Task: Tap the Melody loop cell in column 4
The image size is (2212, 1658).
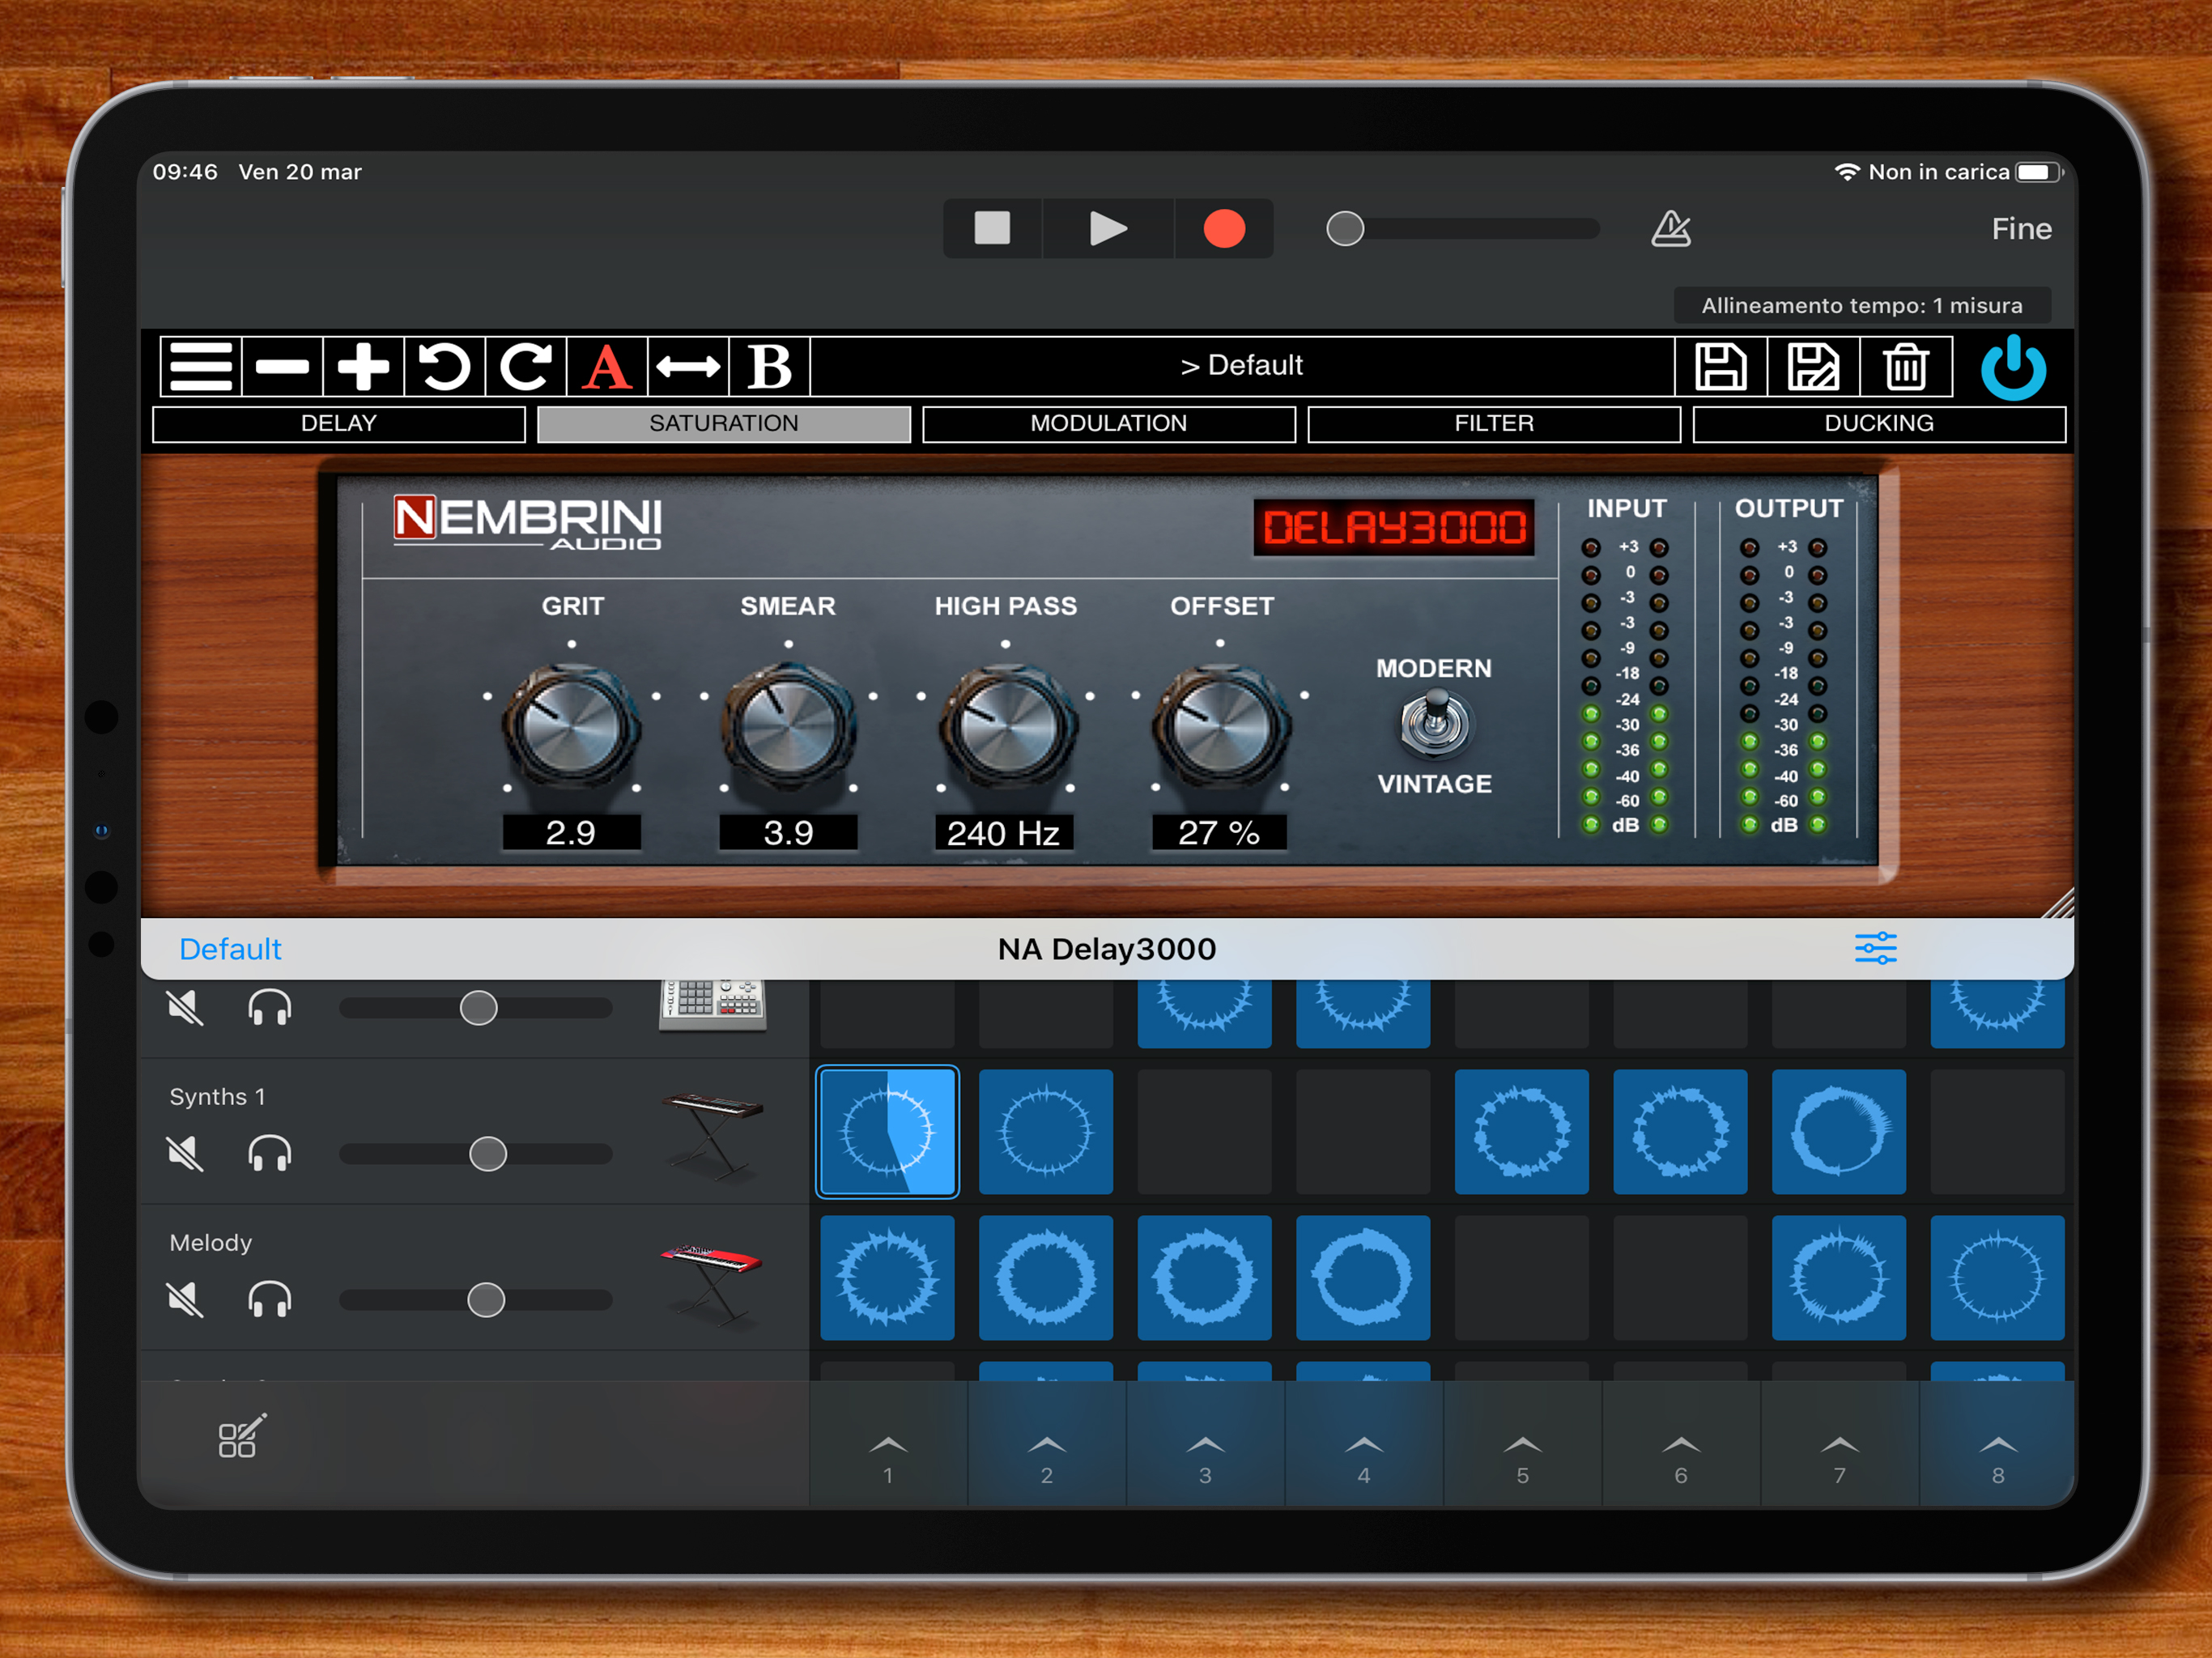Action: (x=1363, y=1278)
